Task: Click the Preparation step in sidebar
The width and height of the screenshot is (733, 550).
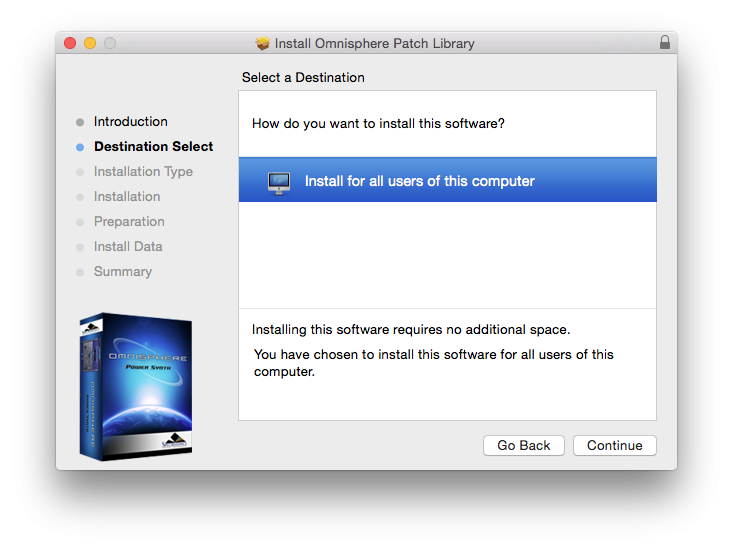Action: pos(129,221)
